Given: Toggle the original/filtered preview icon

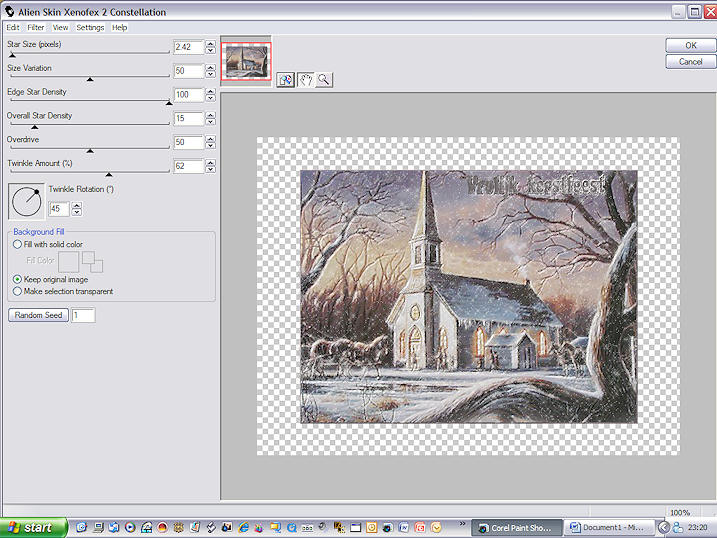Looking at the screenshot, I should [x=286, y=80].
